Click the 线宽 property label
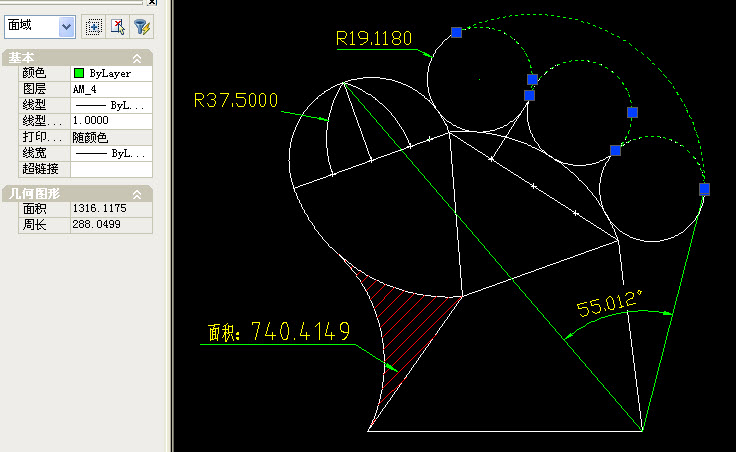This screenshot has width=736, height=452. click(34, 153)
